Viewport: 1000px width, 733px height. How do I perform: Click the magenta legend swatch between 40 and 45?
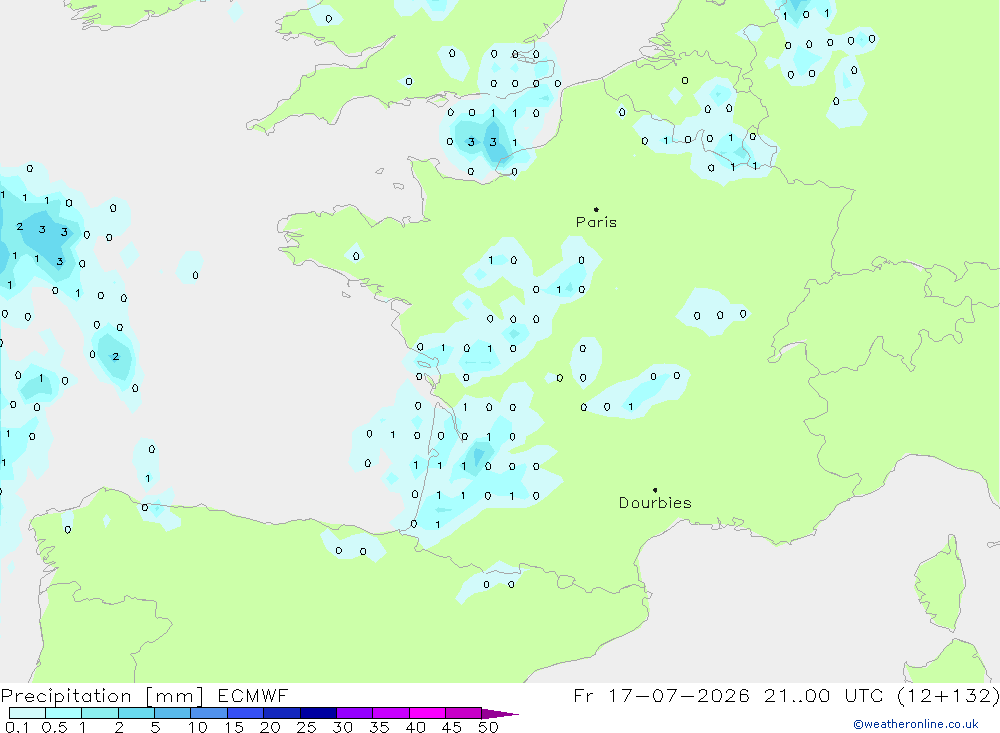pos(427,713)
